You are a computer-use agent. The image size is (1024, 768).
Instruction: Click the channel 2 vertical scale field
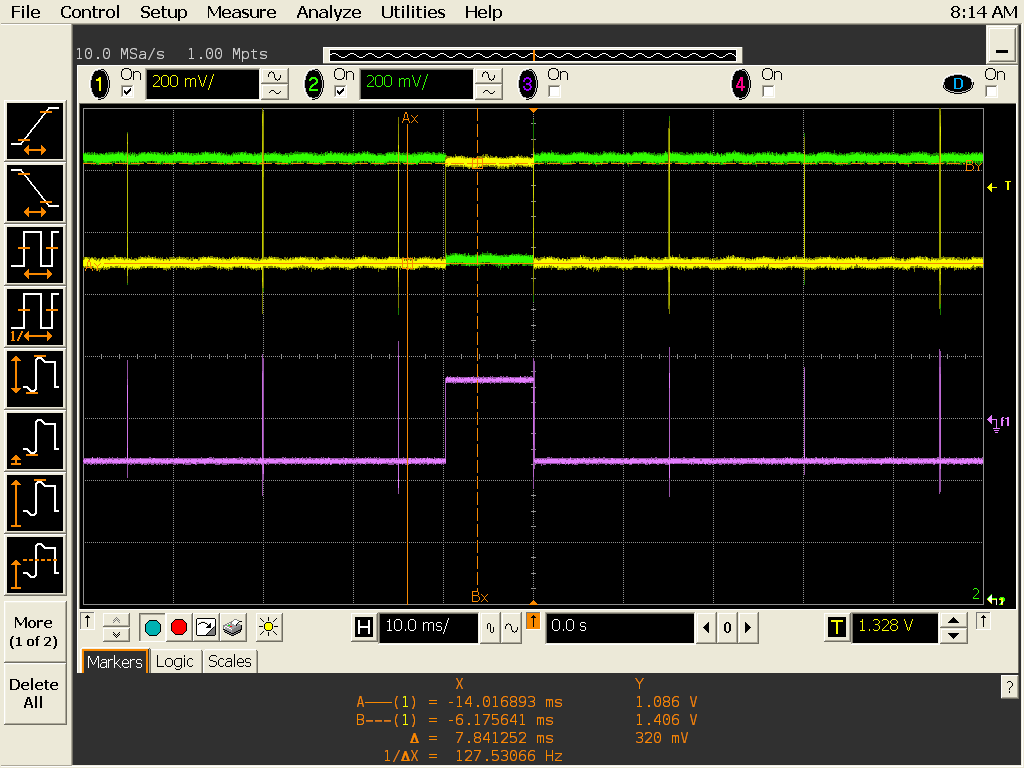coord(414,84)
